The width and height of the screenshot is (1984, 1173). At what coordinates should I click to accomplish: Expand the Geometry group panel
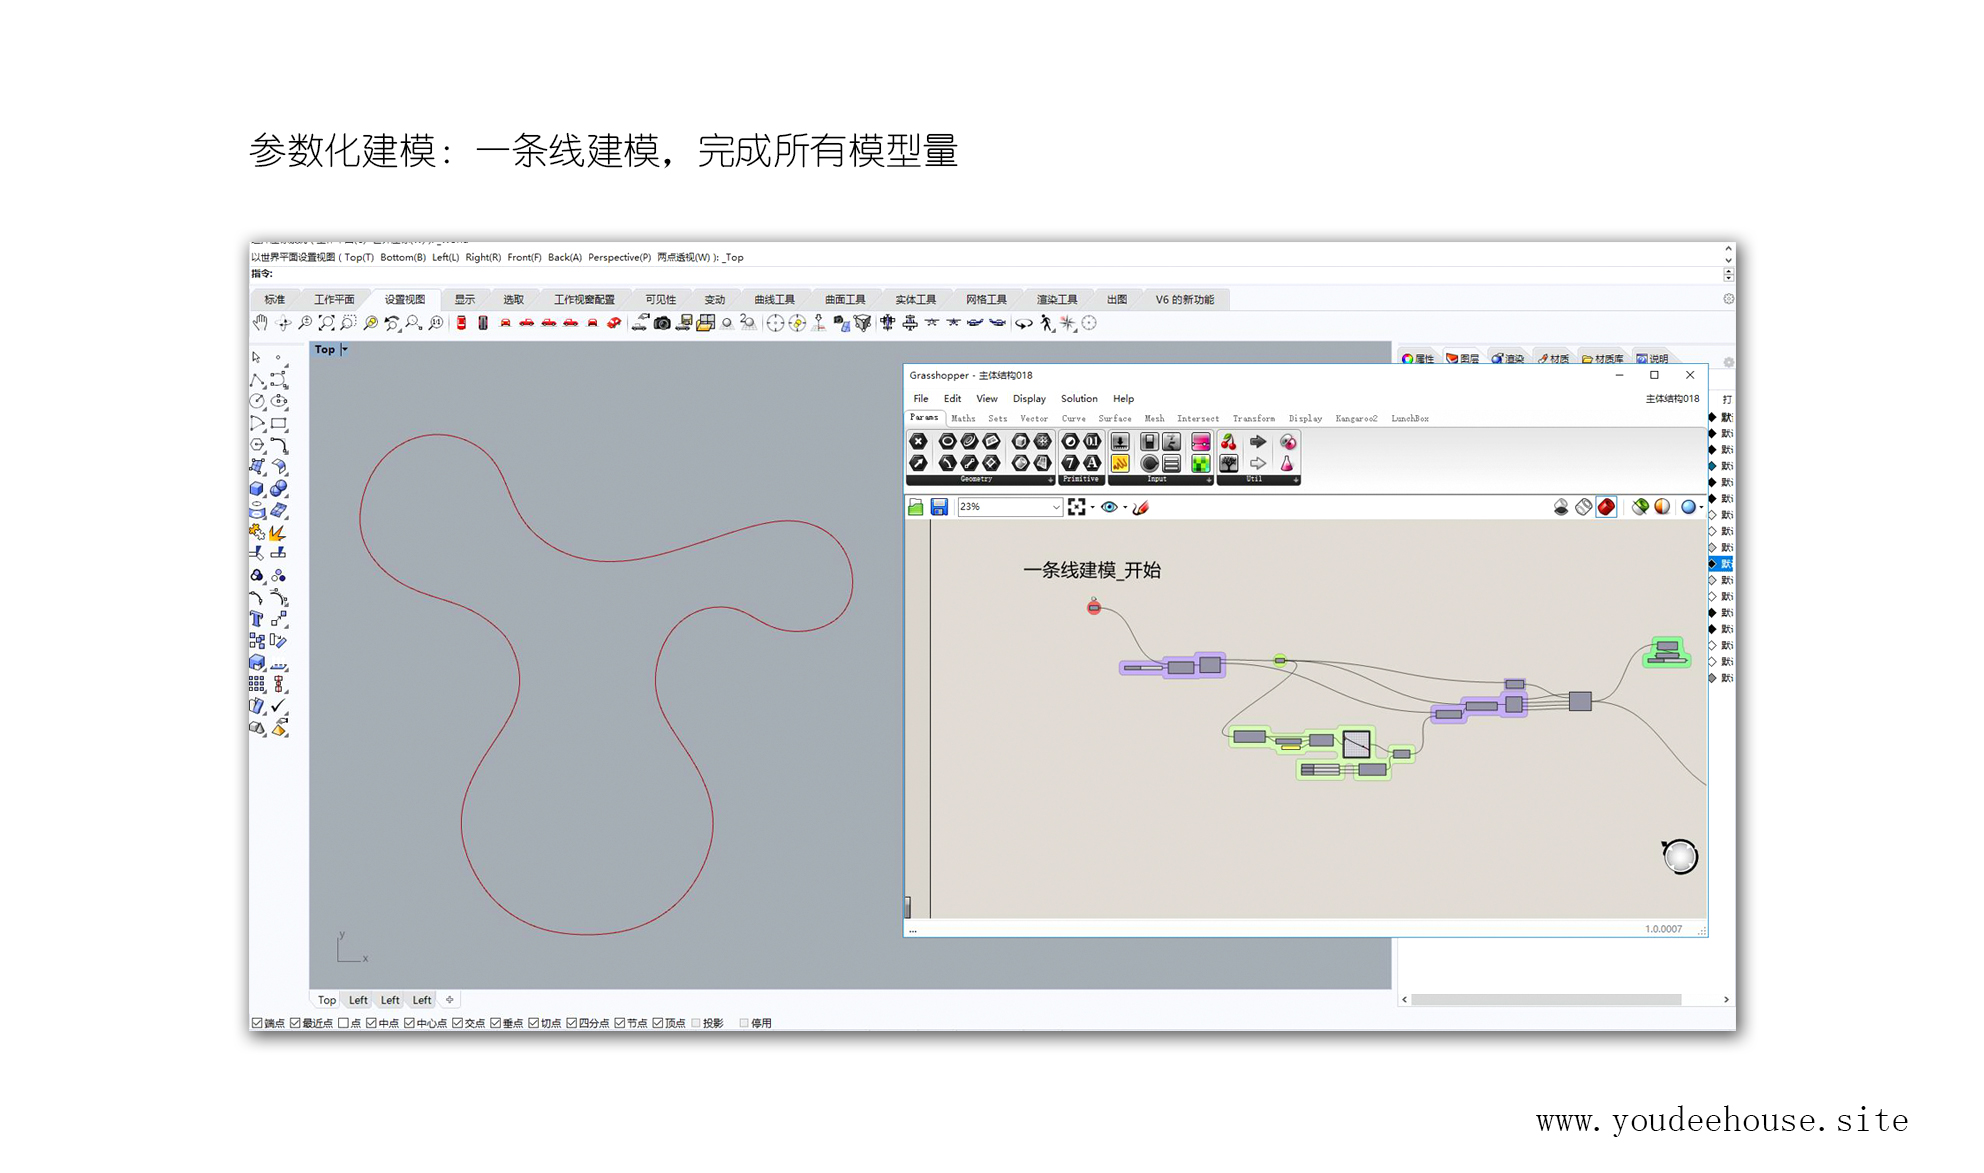1049,480
